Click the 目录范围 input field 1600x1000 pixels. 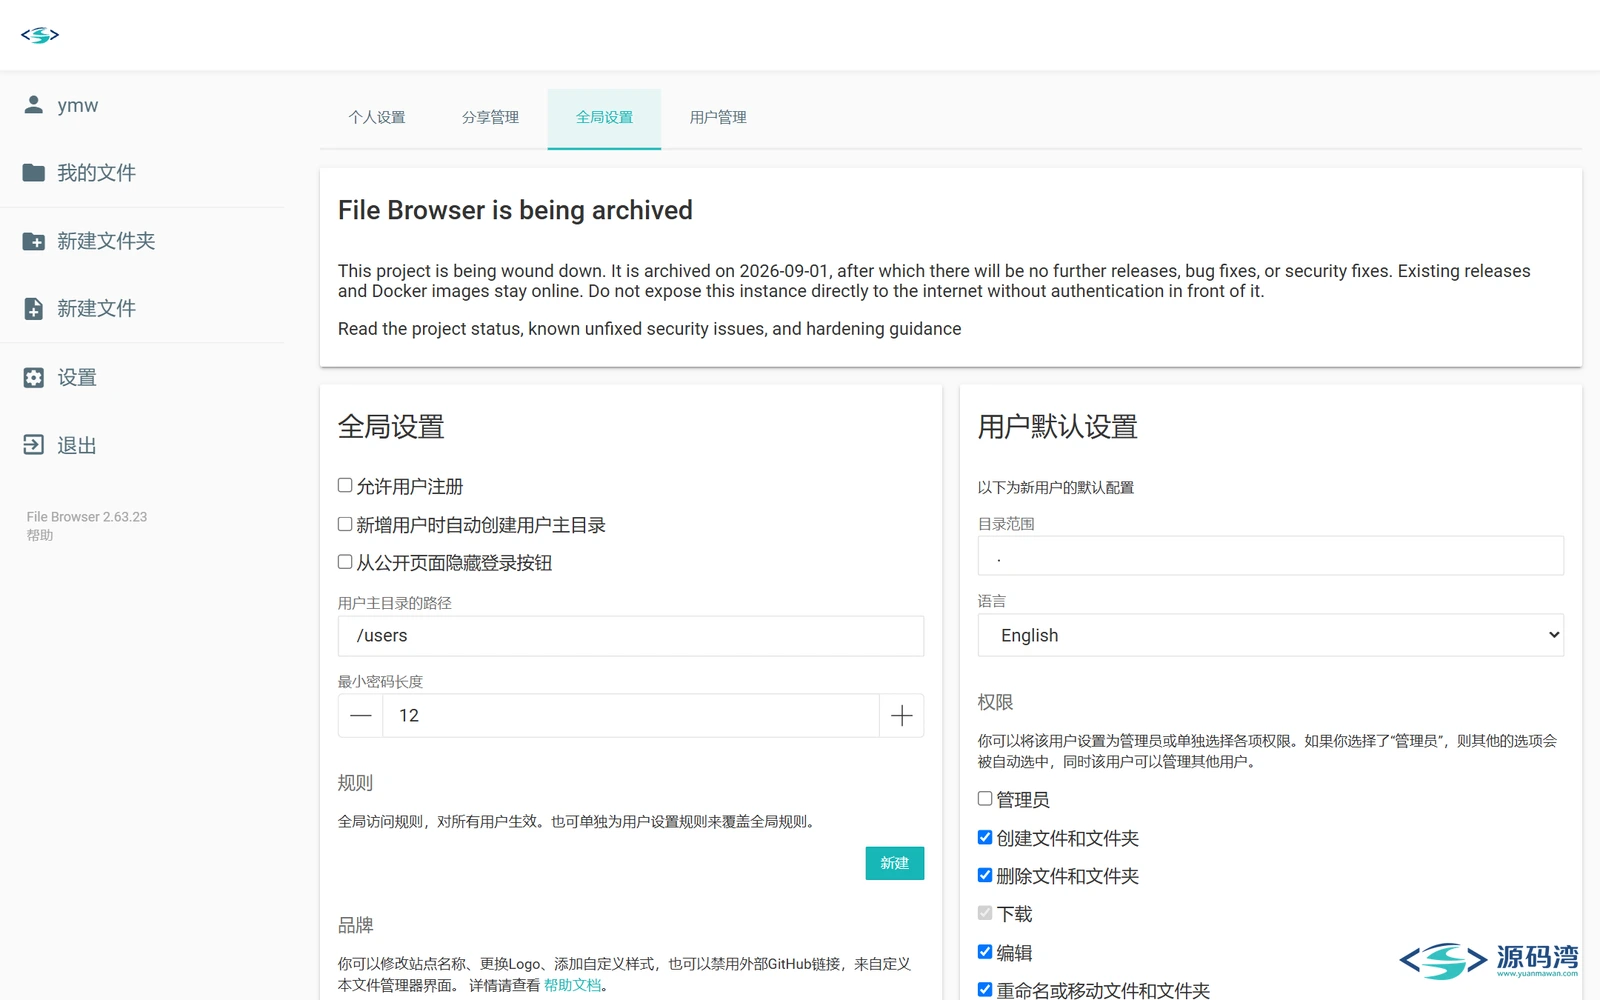pyautogui.click(x=1271, y=556)
